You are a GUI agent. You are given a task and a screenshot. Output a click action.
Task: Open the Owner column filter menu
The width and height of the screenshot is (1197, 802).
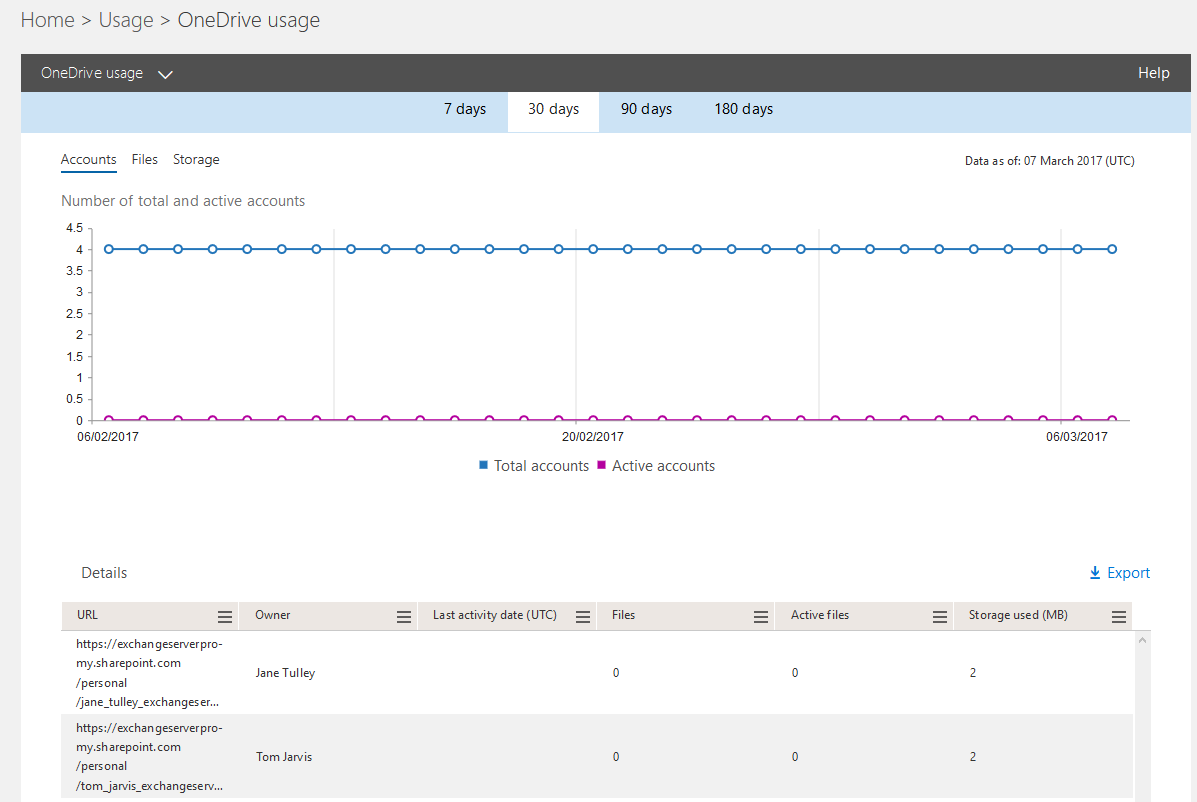click(x=403, y=616)
